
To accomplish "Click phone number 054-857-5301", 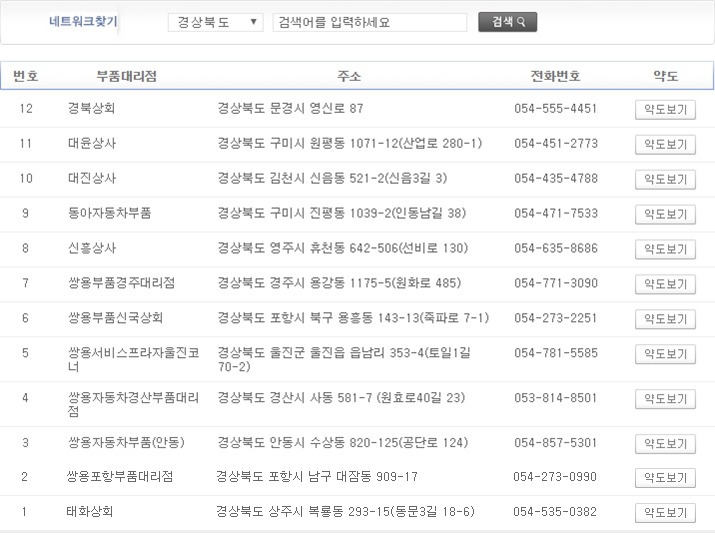I will coord(555,442).
